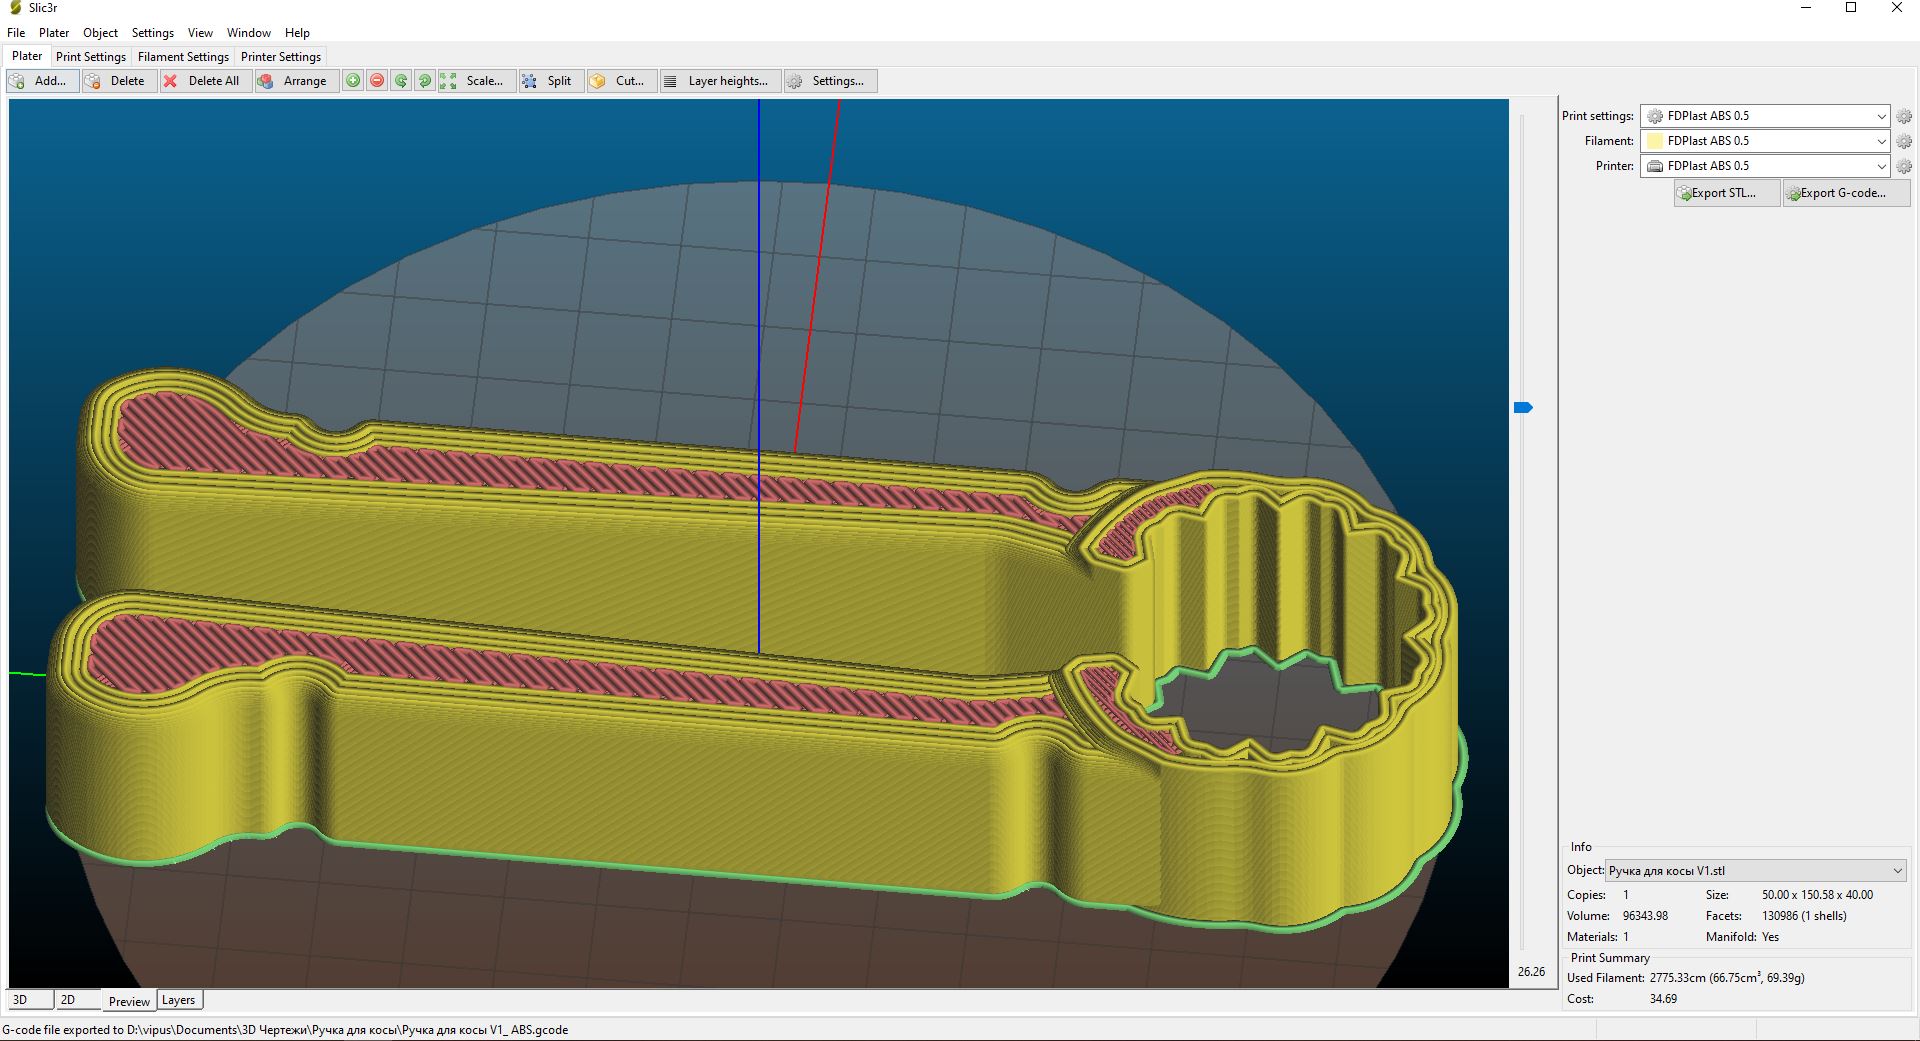Viewport: 1920px width, 1041px height.
Task: Click the gear icon next to Filament preset
Action: 1904,141
